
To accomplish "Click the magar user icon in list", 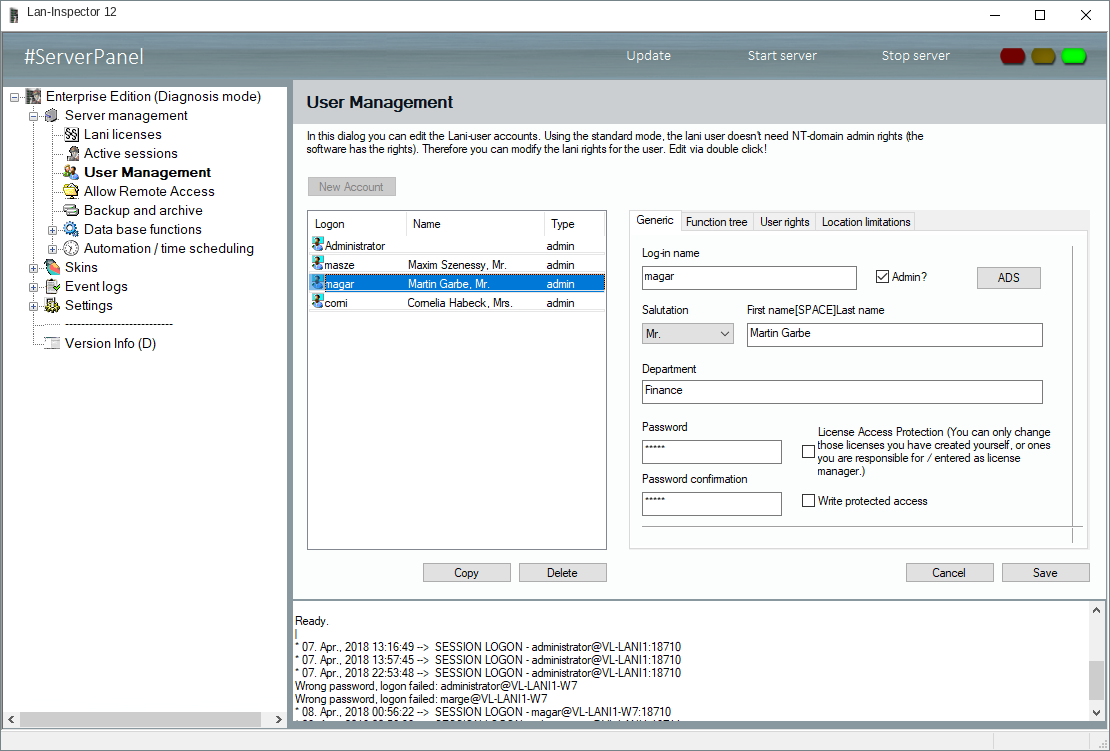I will (318, 283).
